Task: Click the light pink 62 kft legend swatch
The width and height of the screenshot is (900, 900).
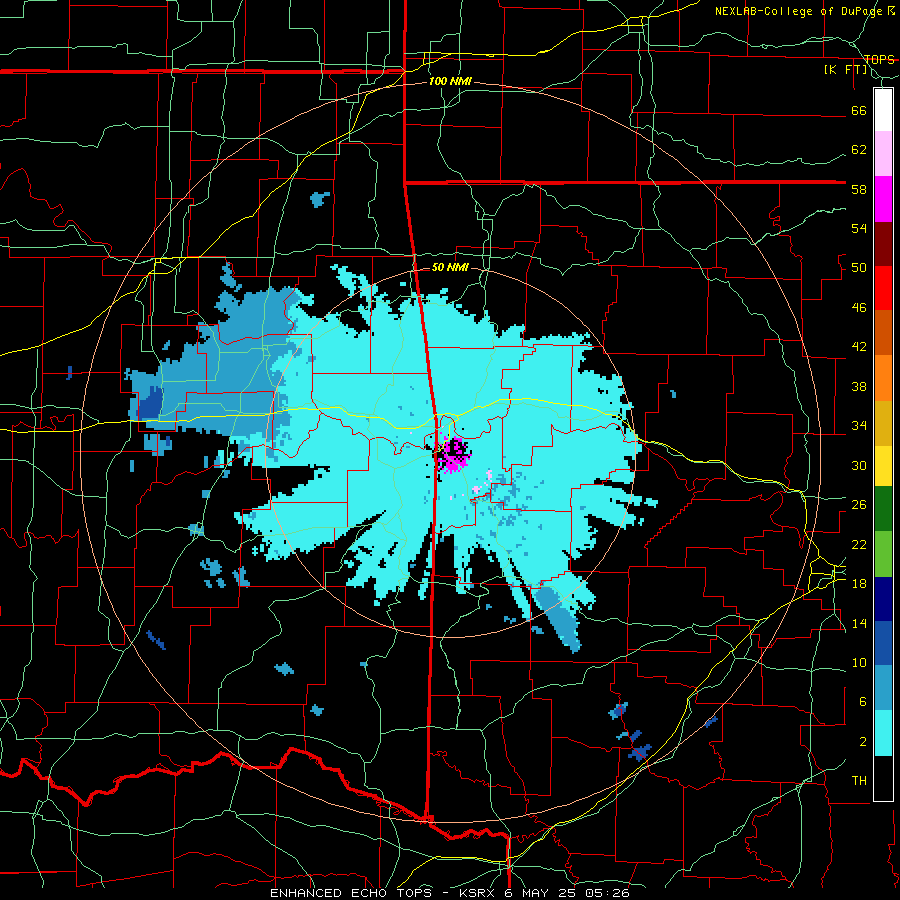Action: tap(883, 153)
